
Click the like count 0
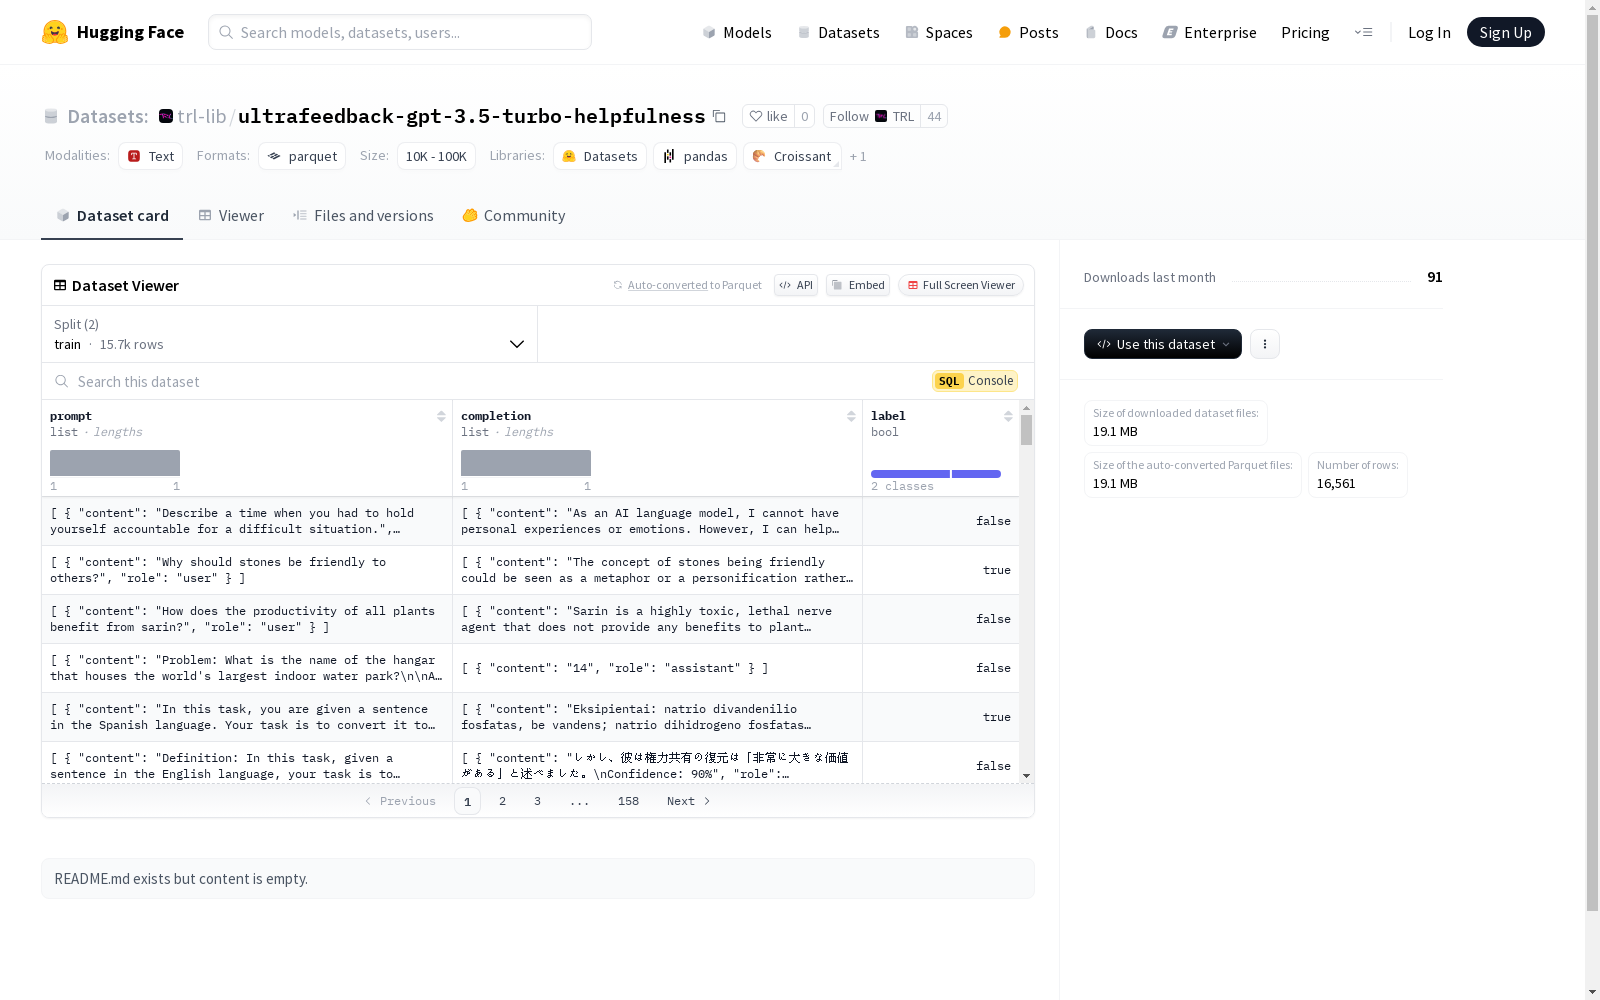pyautogui.click(x=804, y=116)
